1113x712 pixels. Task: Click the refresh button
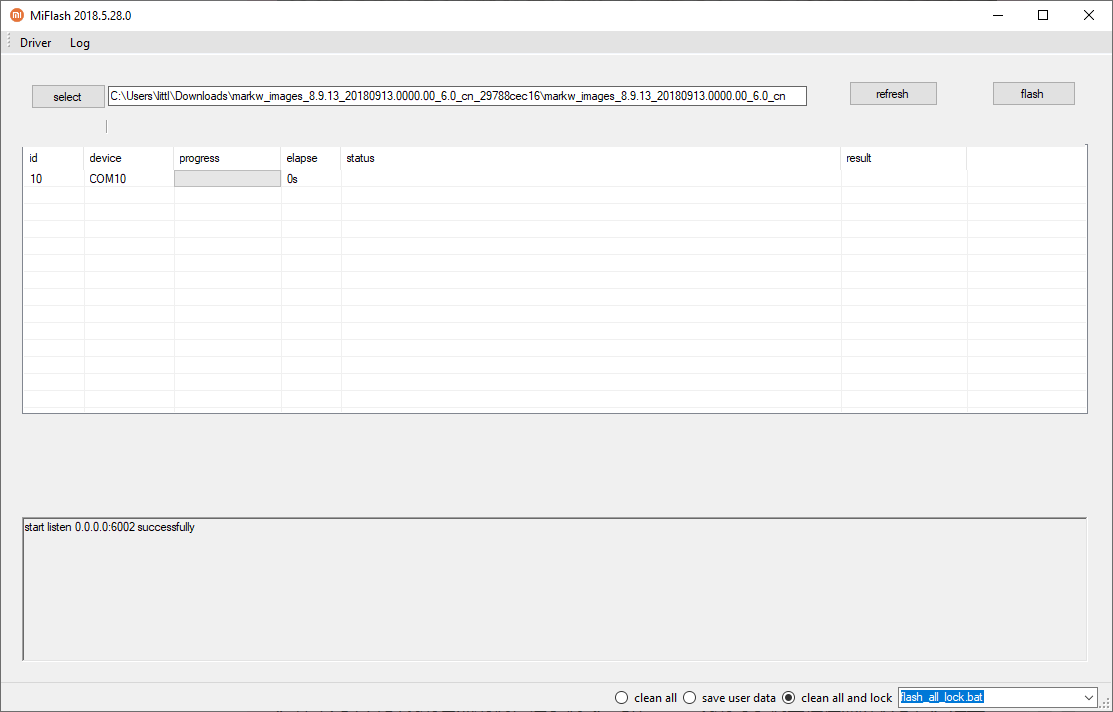pyautogui.click(x=893, y=94)
